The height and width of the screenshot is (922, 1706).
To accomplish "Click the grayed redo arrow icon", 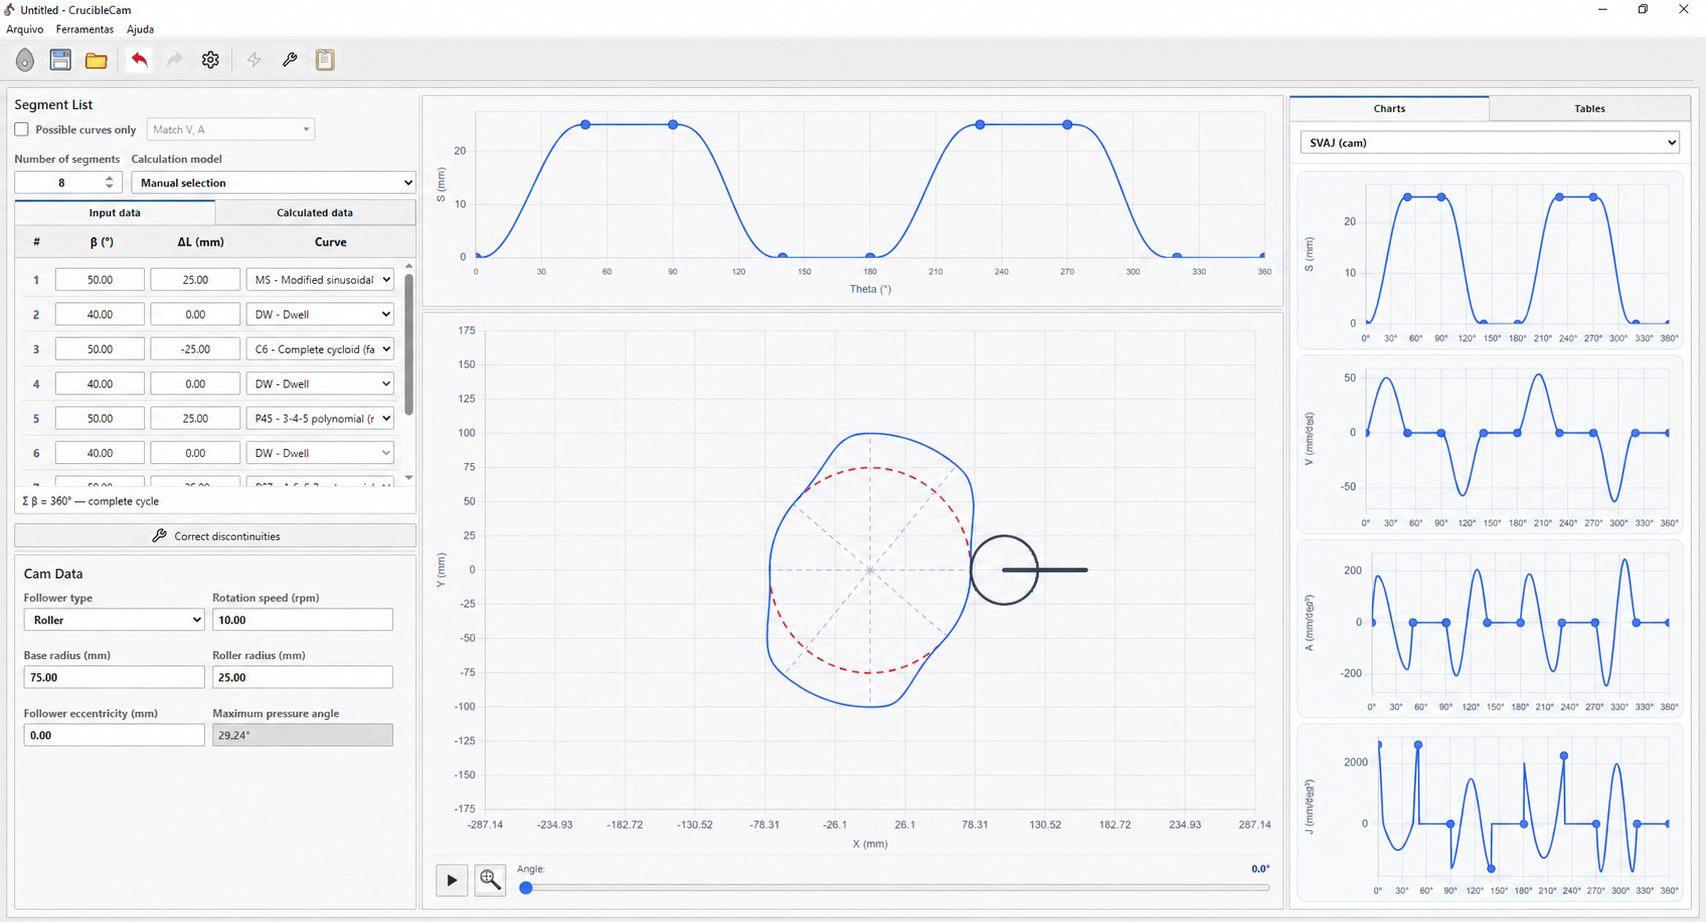I will 174,60.
